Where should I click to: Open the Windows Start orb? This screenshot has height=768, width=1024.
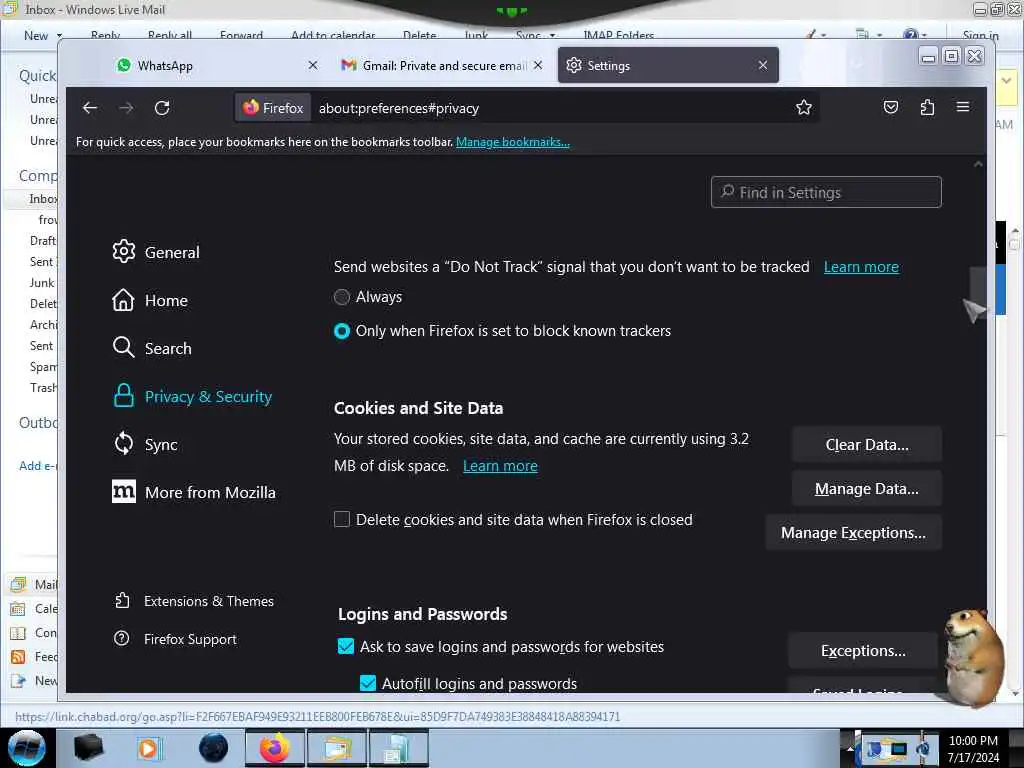coord(27,748)
